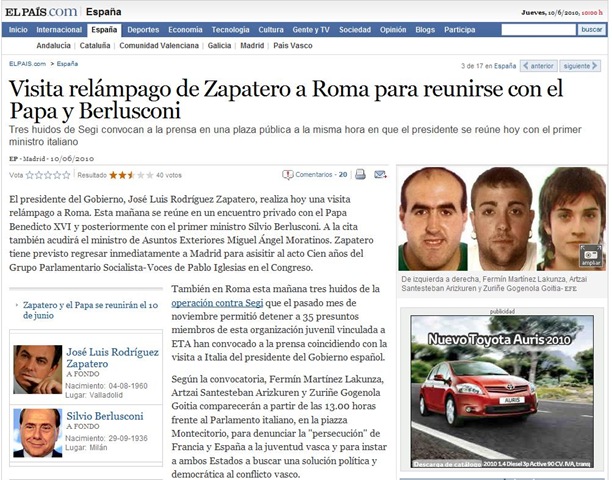Open the Blogs section tab

(x=425, y=30)
